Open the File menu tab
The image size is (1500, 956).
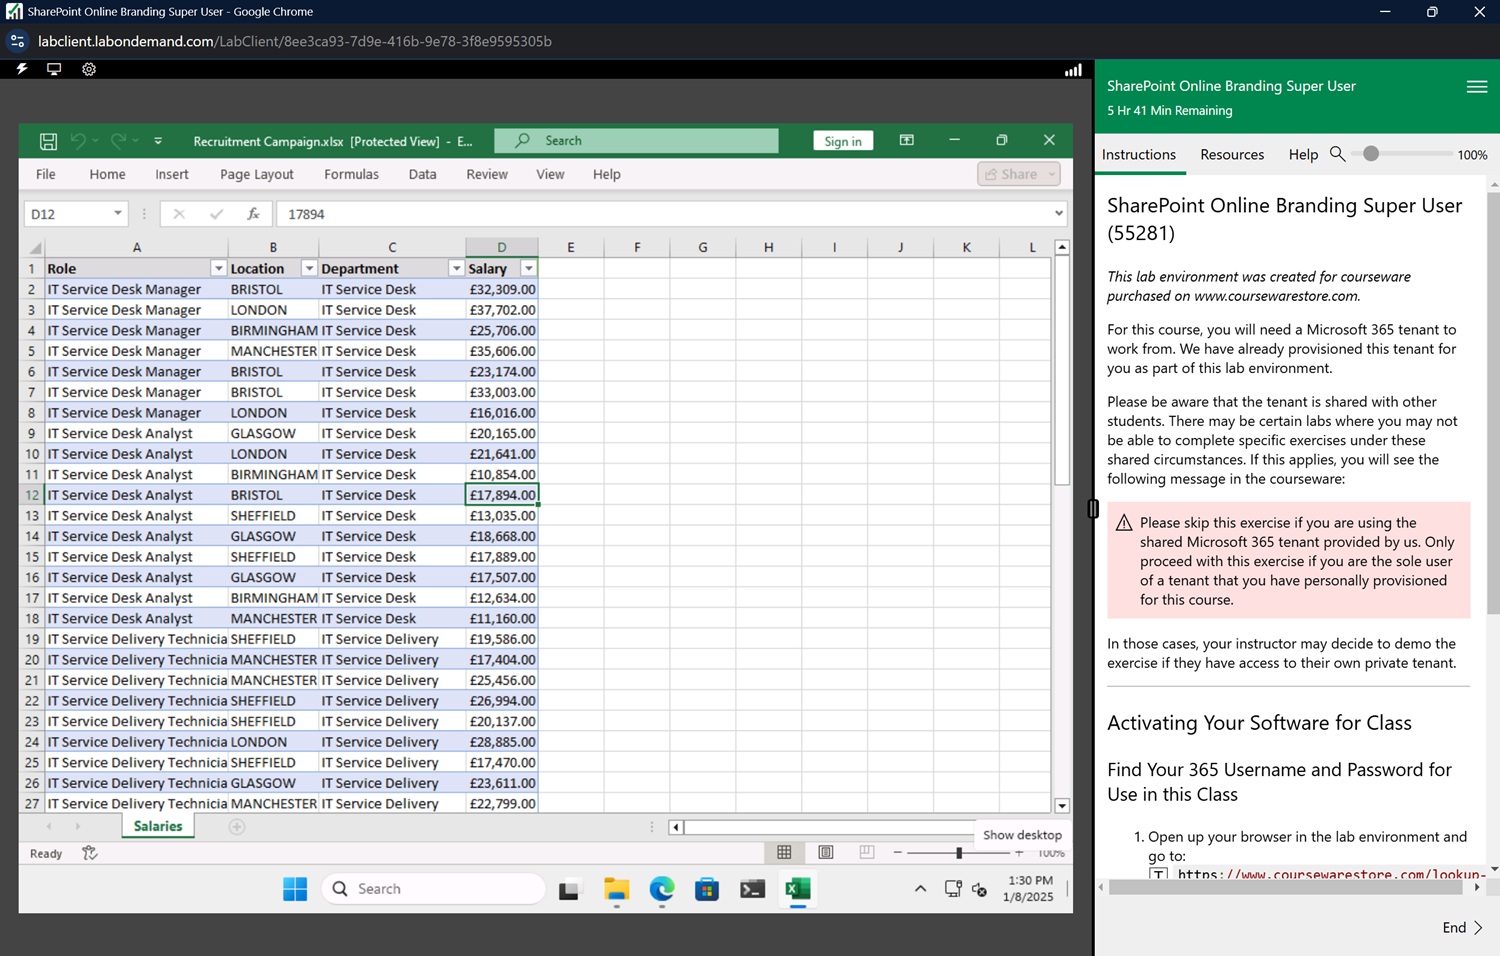(x=46, y=174)
